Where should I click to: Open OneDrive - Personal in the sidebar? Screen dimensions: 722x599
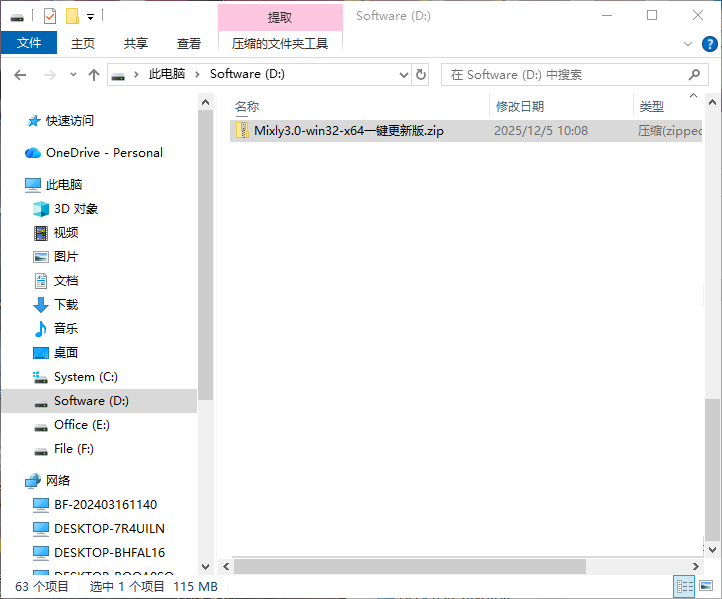pyautogui.click(x=105, y=153)
